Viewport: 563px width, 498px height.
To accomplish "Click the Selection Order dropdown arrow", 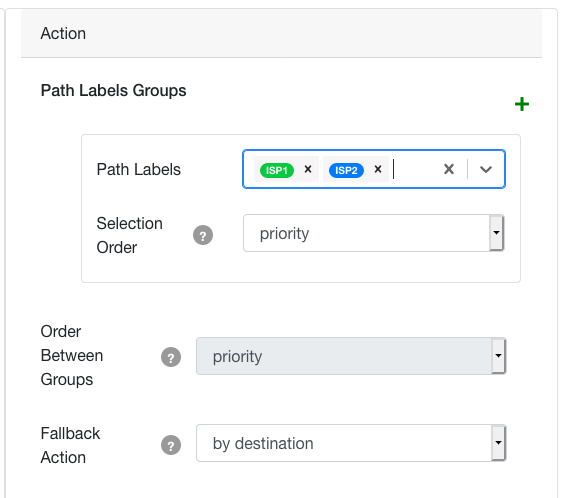I will (497, 233).
